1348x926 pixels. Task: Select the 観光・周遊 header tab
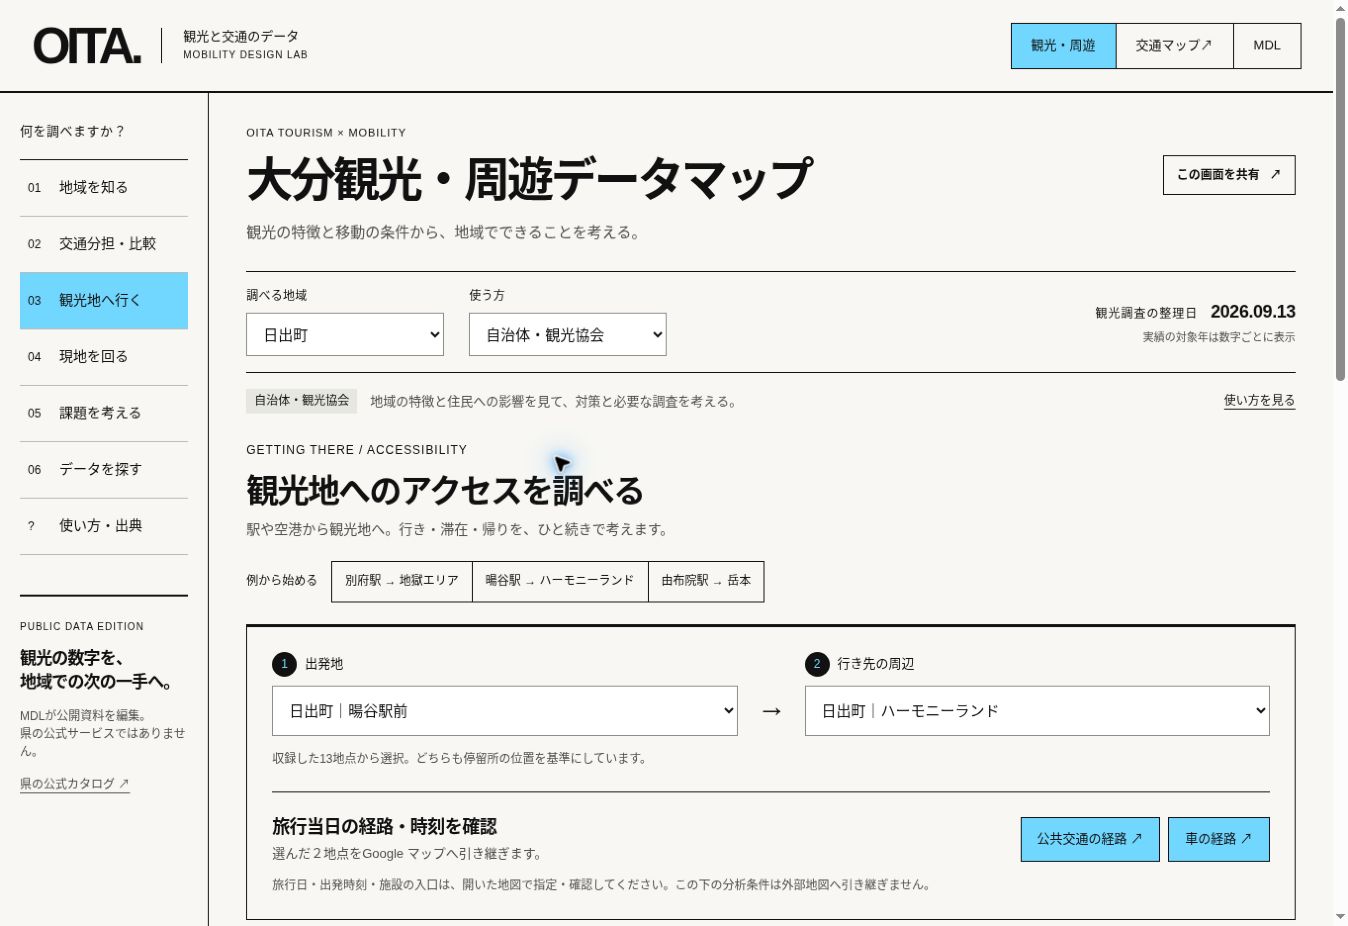coord(1063,46)
